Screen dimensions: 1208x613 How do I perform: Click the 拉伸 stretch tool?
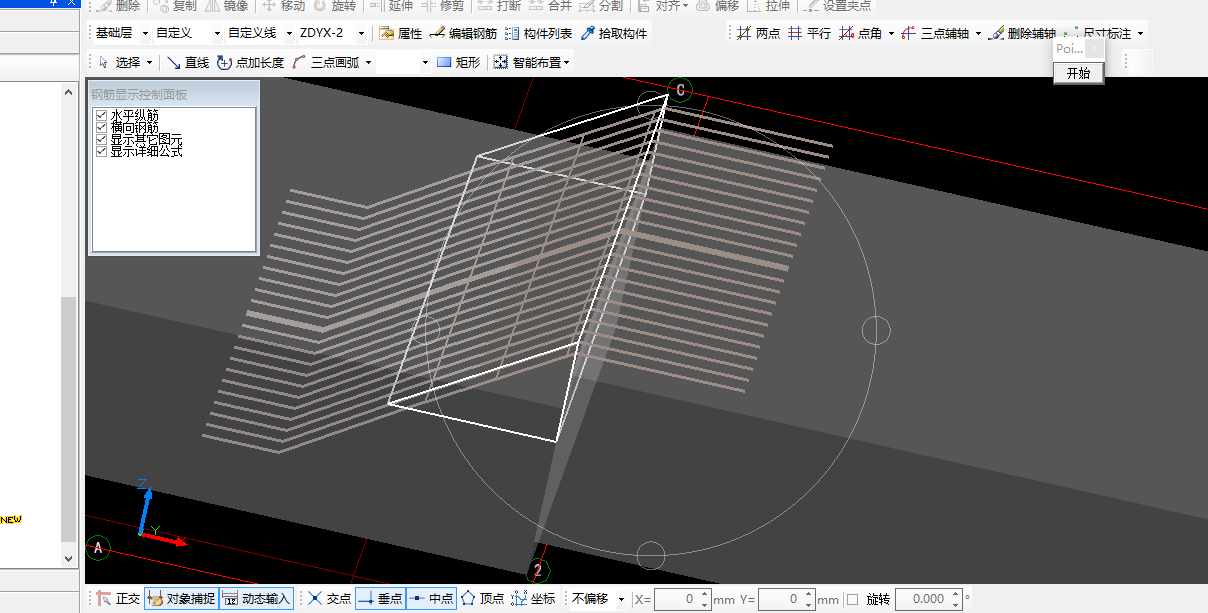tap(769, 5)
